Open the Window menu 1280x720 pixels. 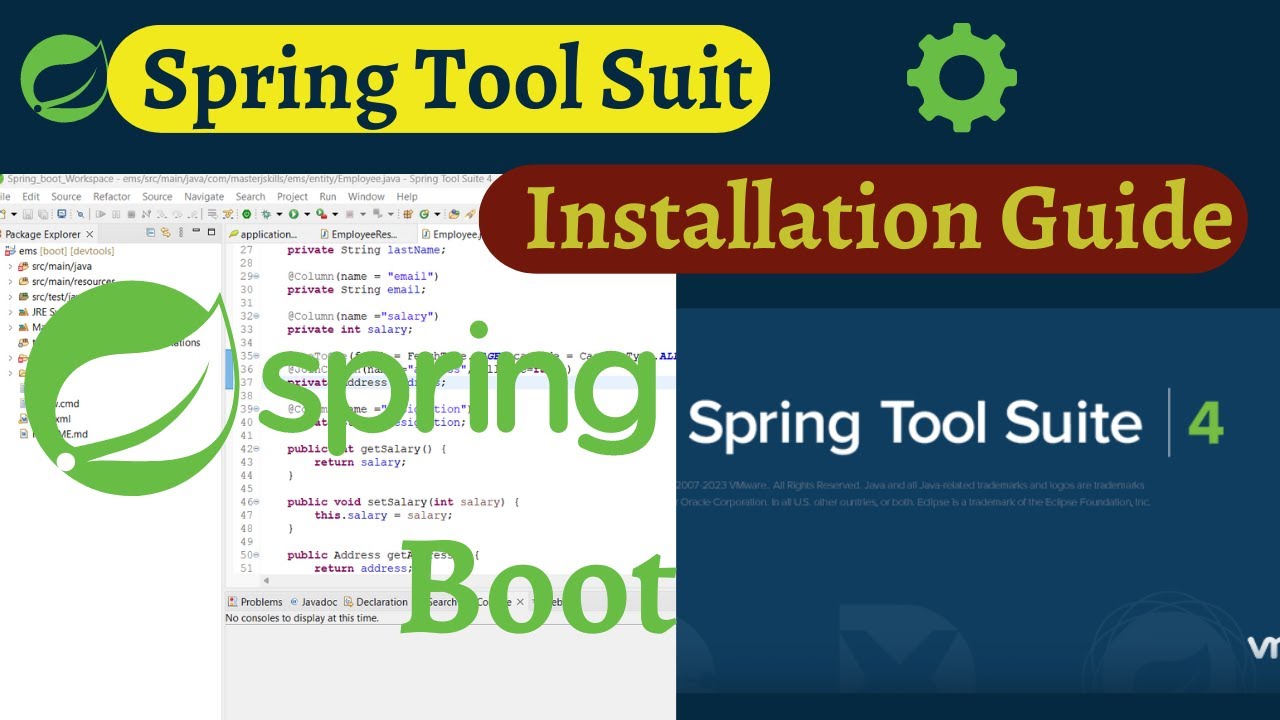pyautogui.click(x=366, y=197)
